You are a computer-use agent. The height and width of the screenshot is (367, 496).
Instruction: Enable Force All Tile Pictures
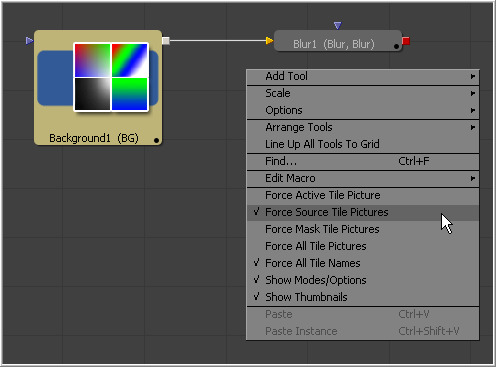tap(363, 246)
